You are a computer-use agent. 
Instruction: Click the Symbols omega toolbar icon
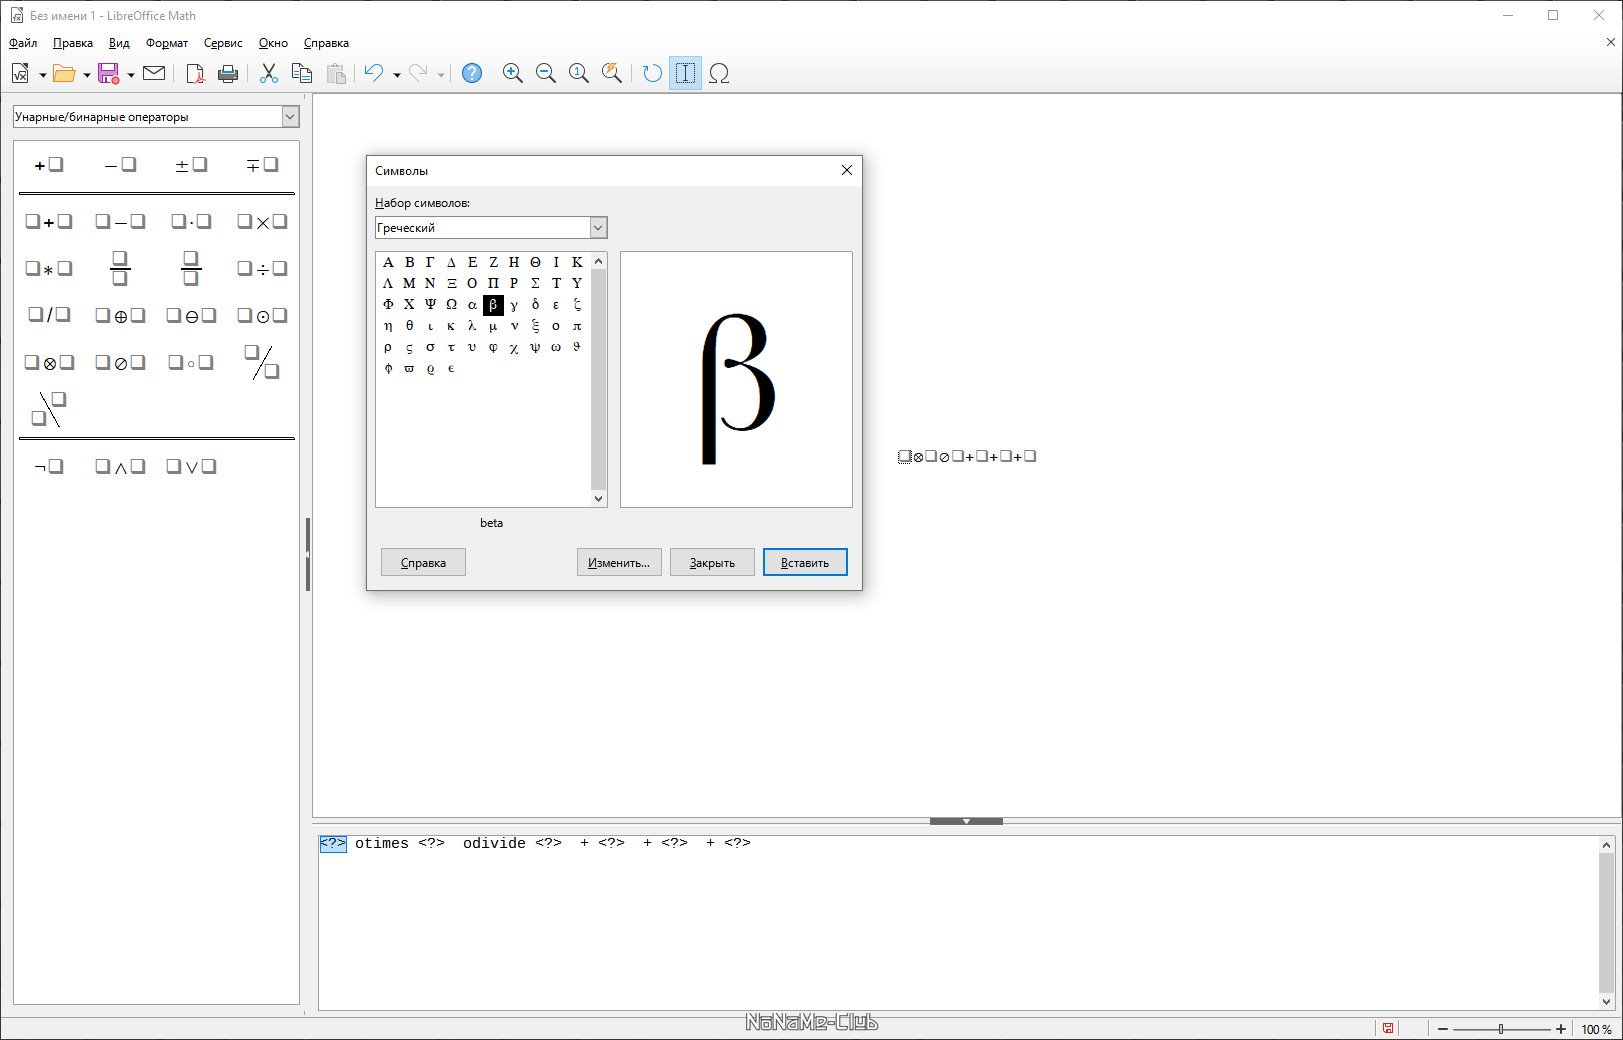(719, 73)
